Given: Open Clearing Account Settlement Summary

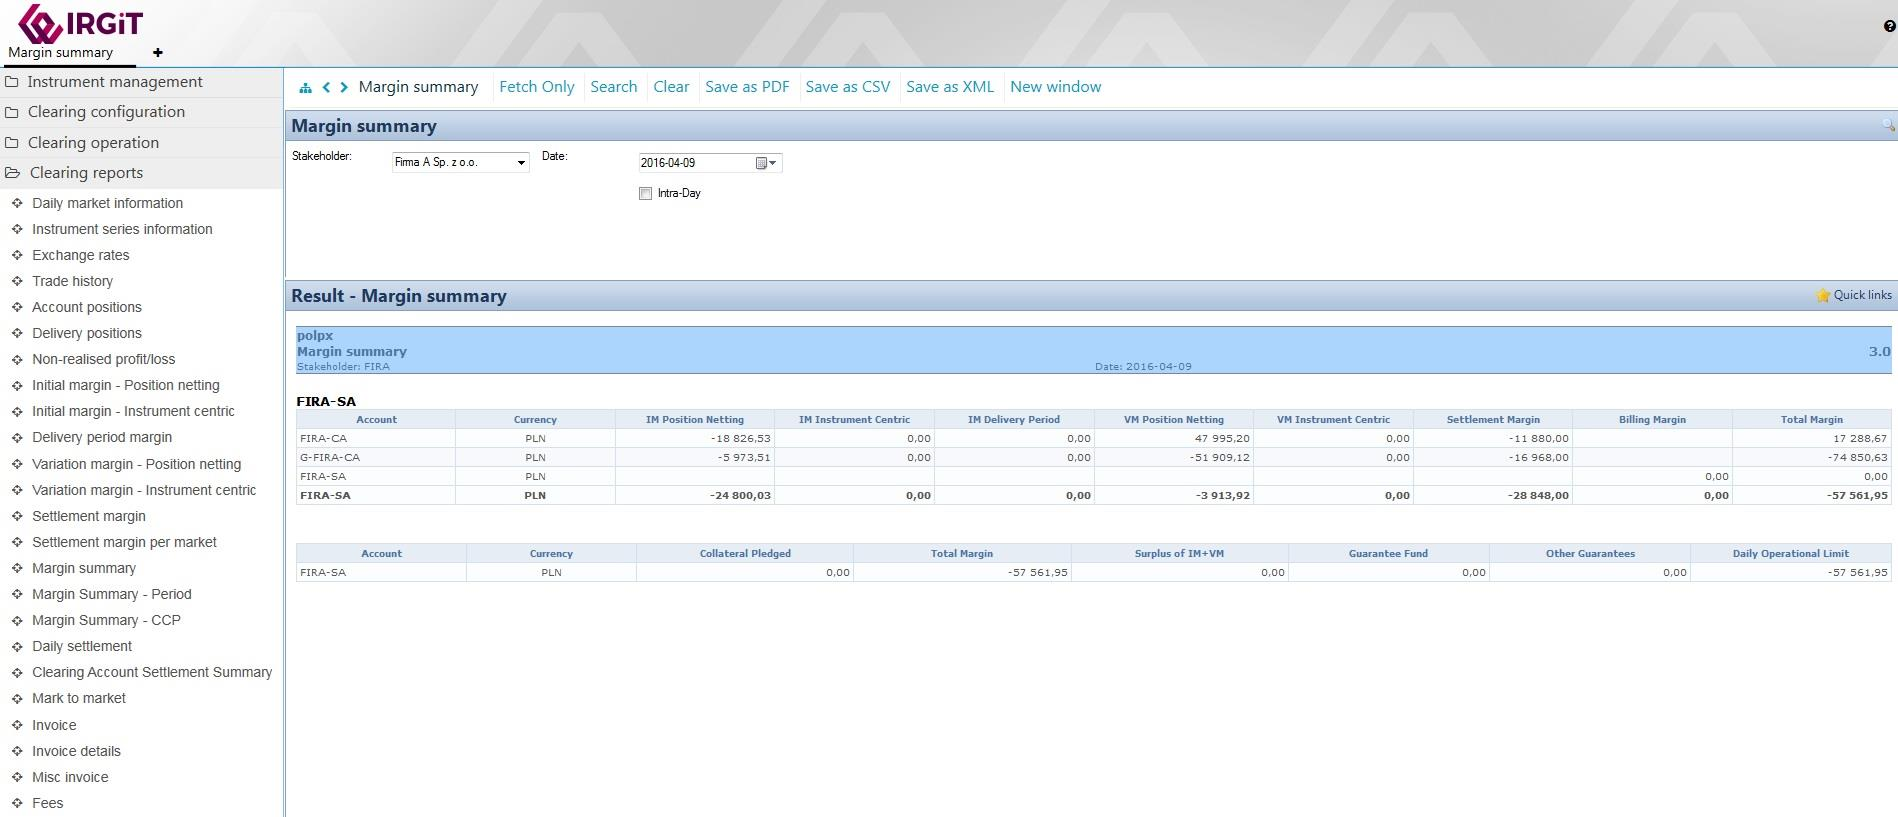Looking at the screenshot, I should (152, 672).
